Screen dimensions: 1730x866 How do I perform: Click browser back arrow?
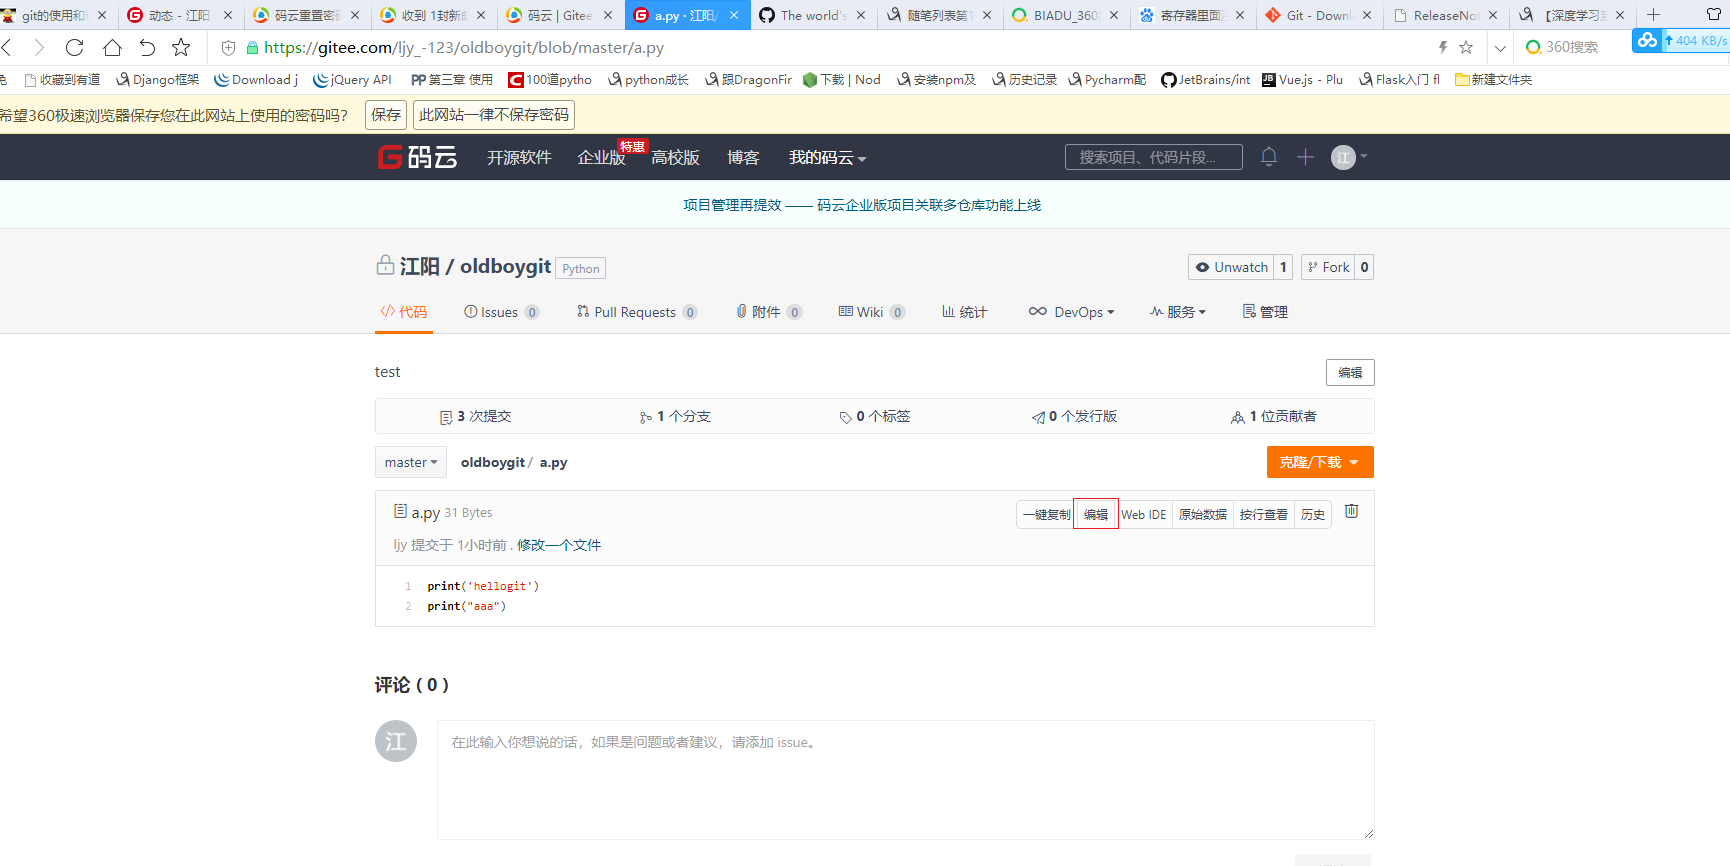(x=8, y=47)
